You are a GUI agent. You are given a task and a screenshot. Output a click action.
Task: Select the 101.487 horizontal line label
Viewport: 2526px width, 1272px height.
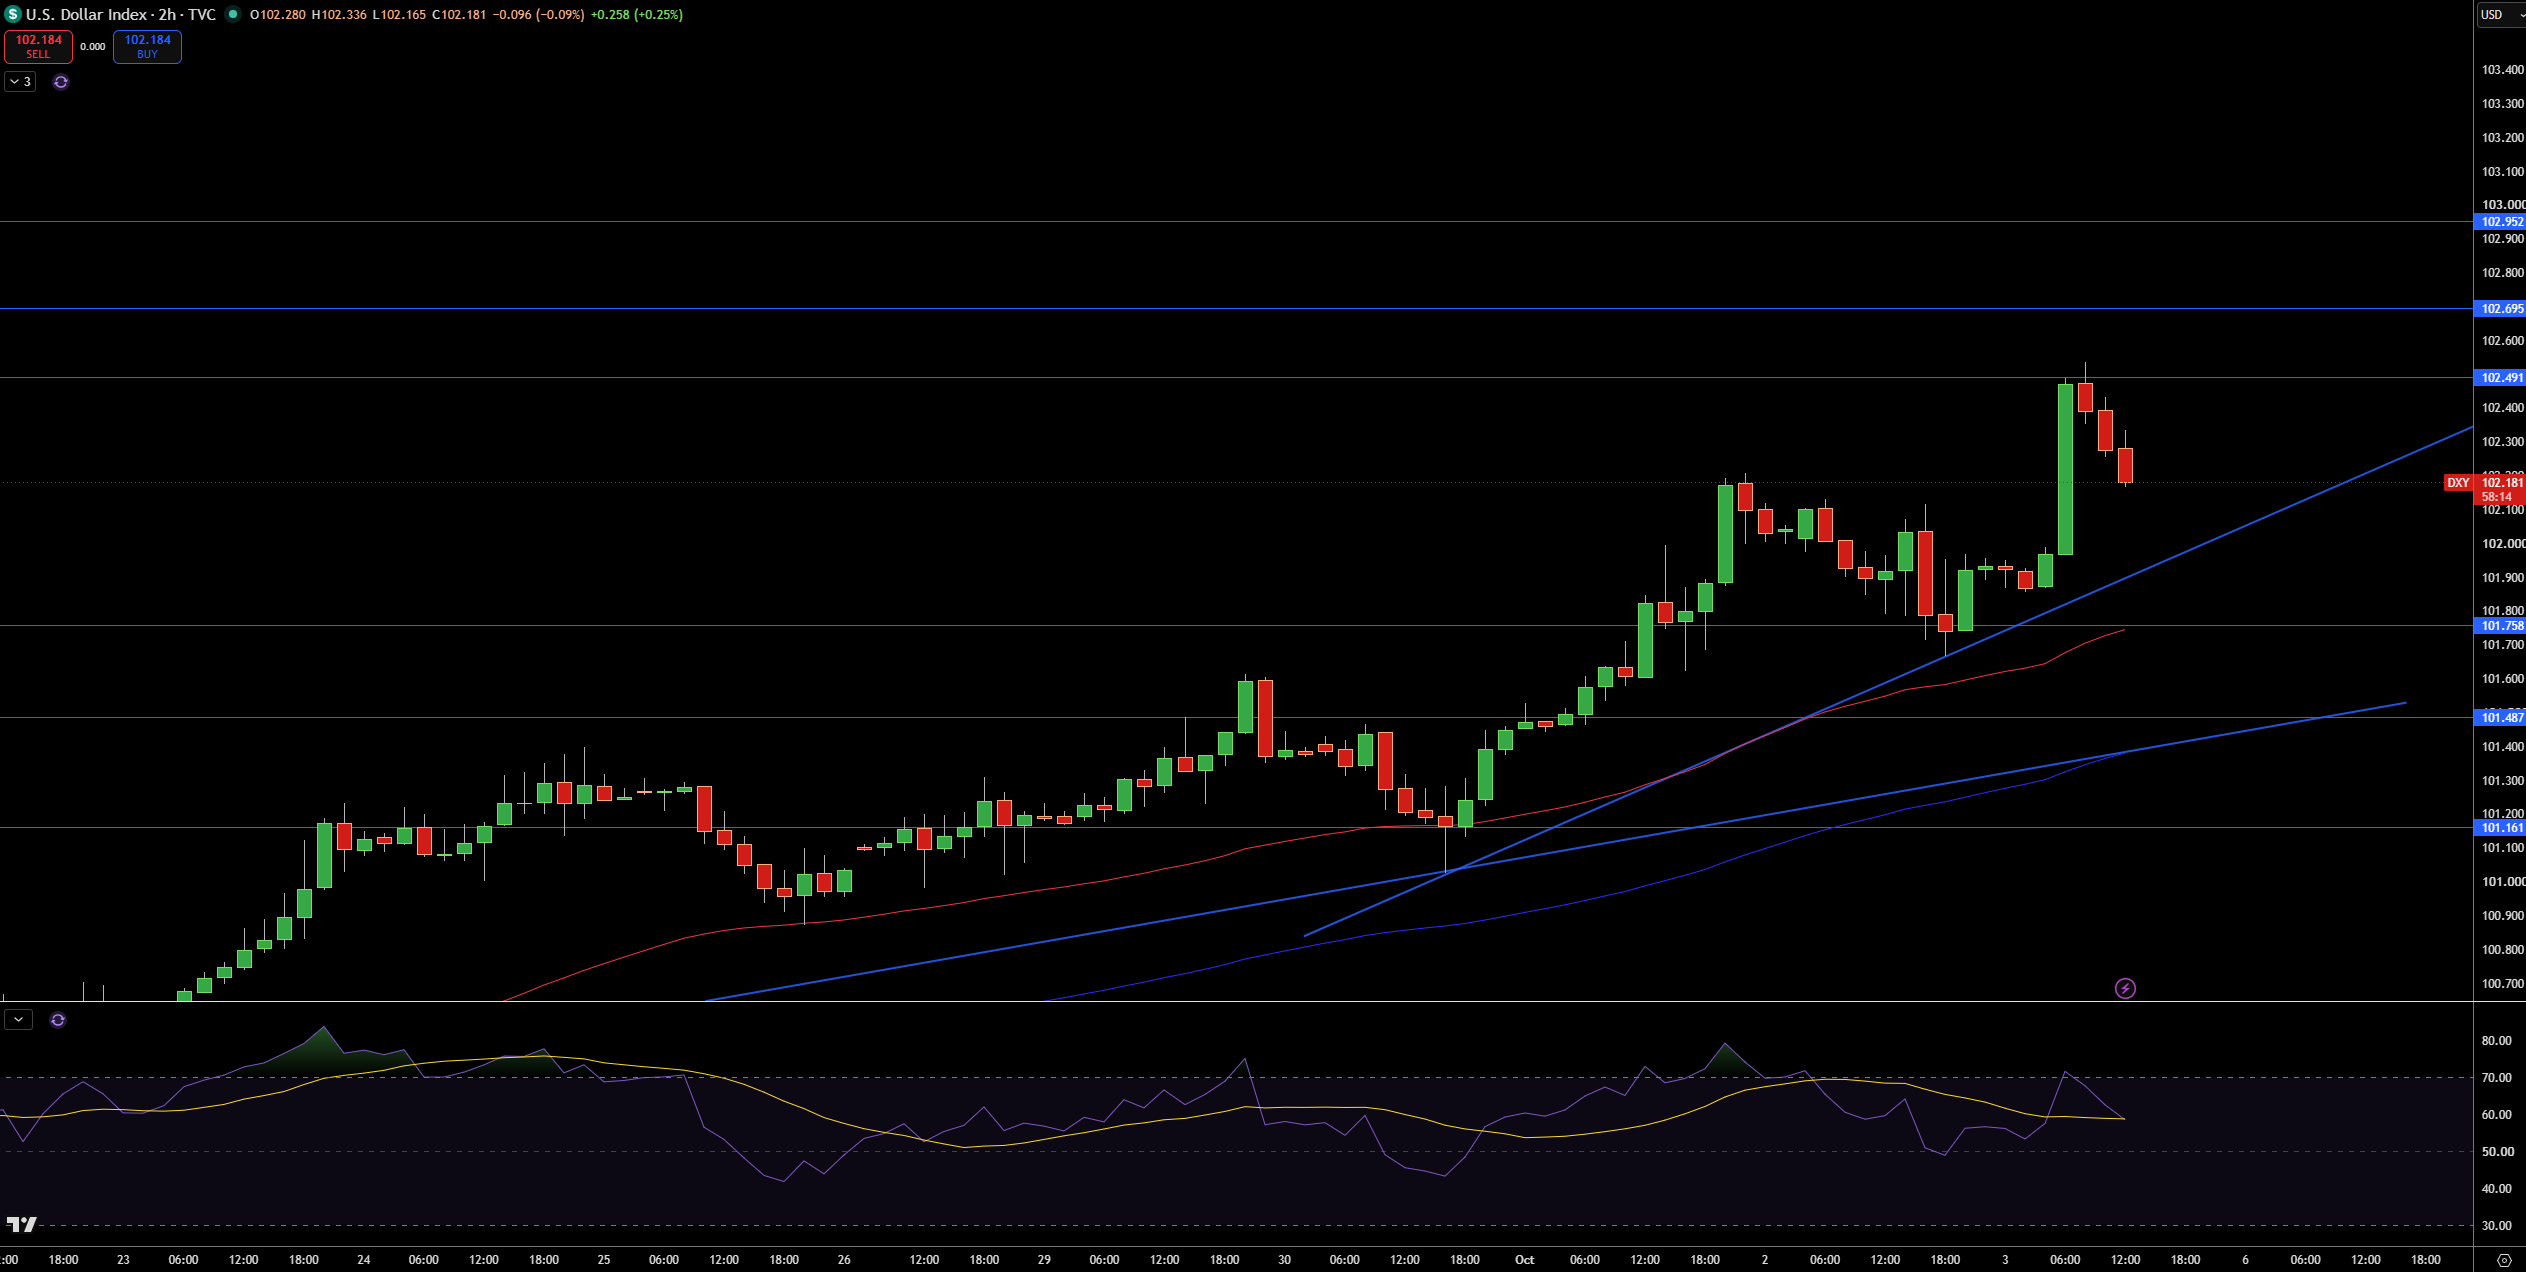[2500, 718]
